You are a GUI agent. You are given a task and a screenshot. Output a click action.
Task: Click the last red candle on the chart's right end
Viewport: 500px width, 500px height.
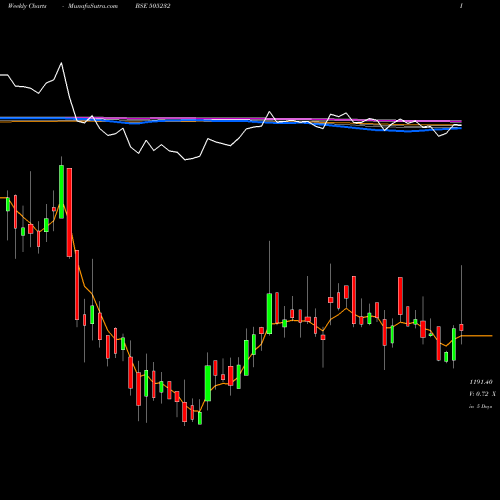pos(461,327)
